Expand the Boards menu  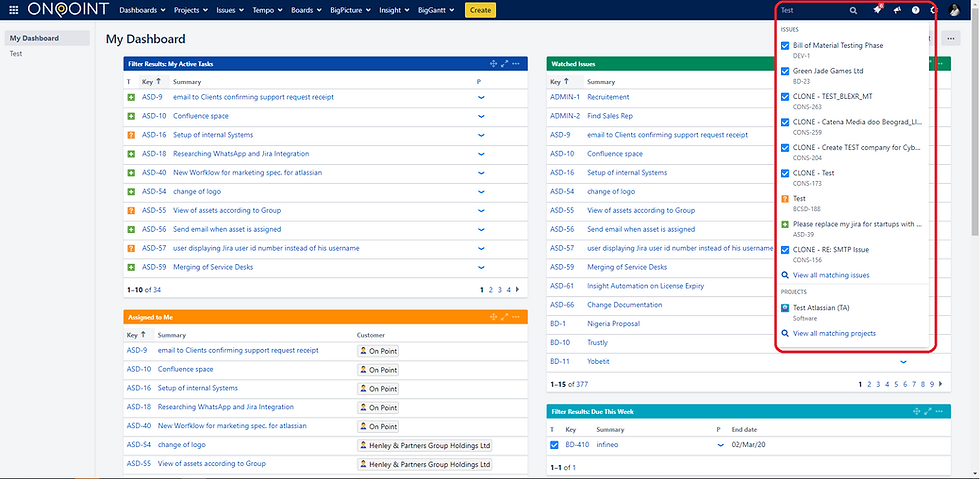306,10
